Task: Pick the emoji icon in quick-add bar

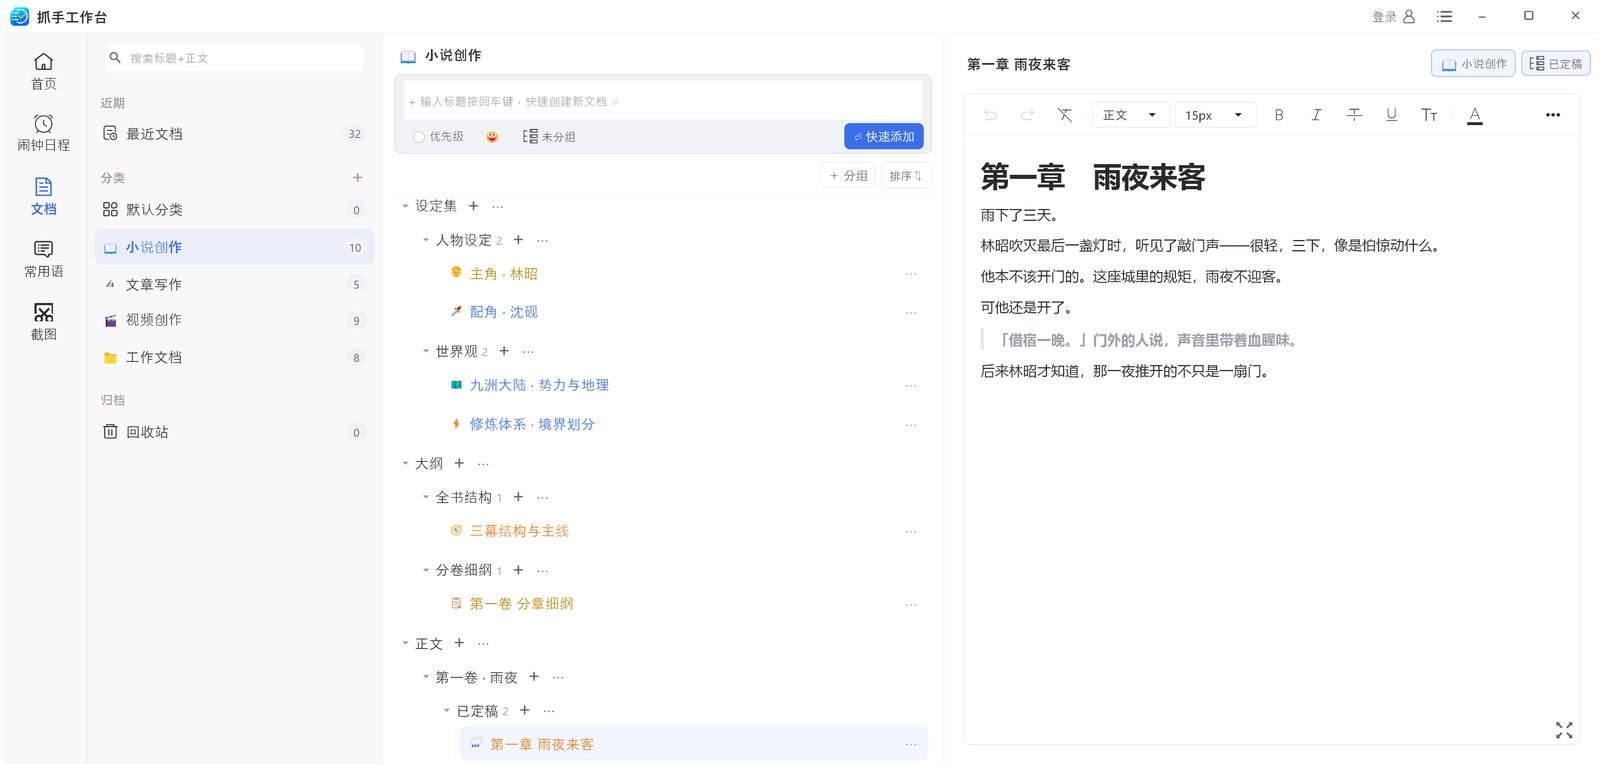Action: pos(492,137)
